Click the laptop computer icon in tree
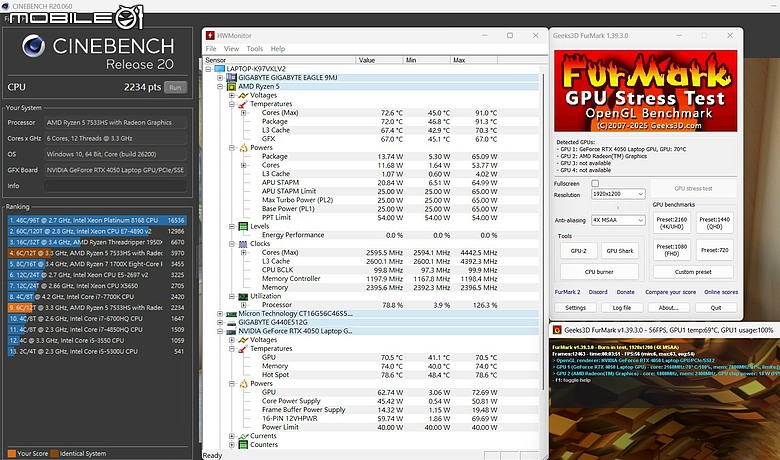The height and width of the screenshot is (460, 780). [x=219, y=69]
